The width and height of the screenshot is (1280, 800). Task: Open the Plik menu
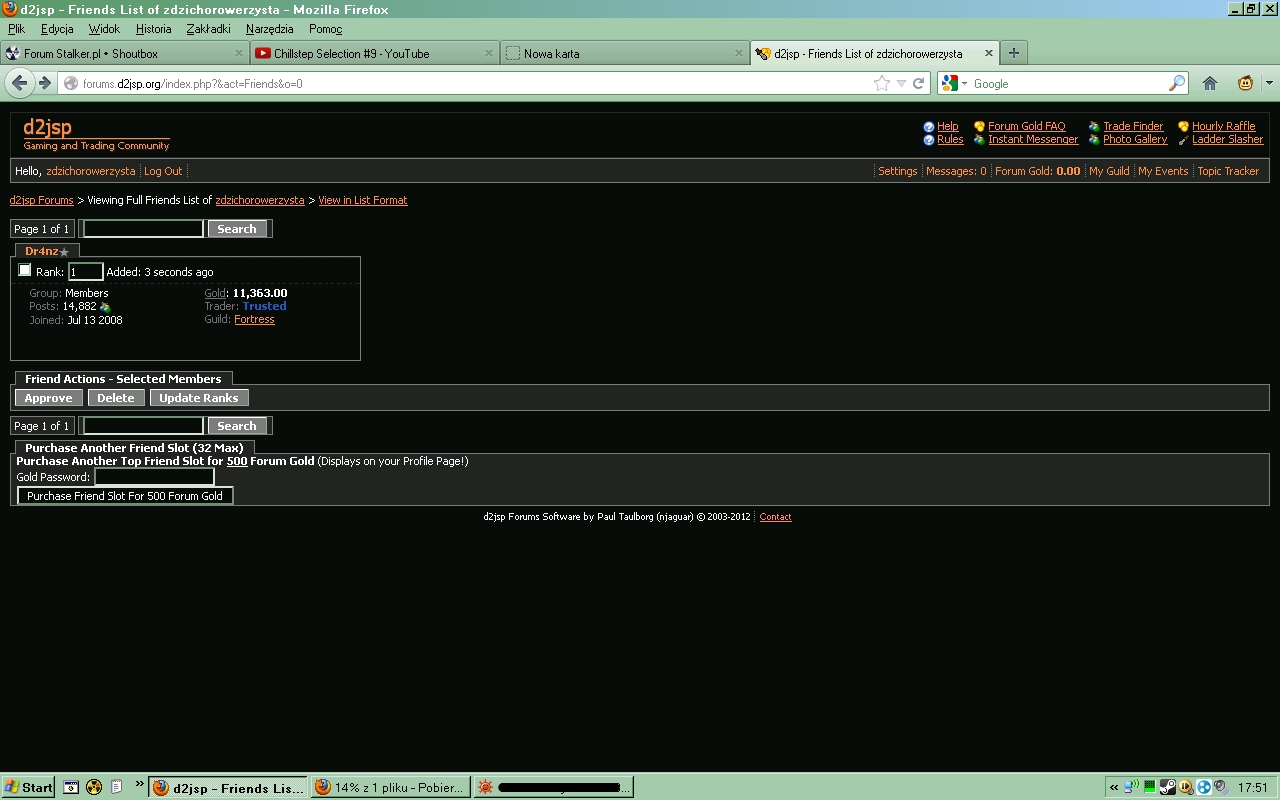click(x=16, y=29)
